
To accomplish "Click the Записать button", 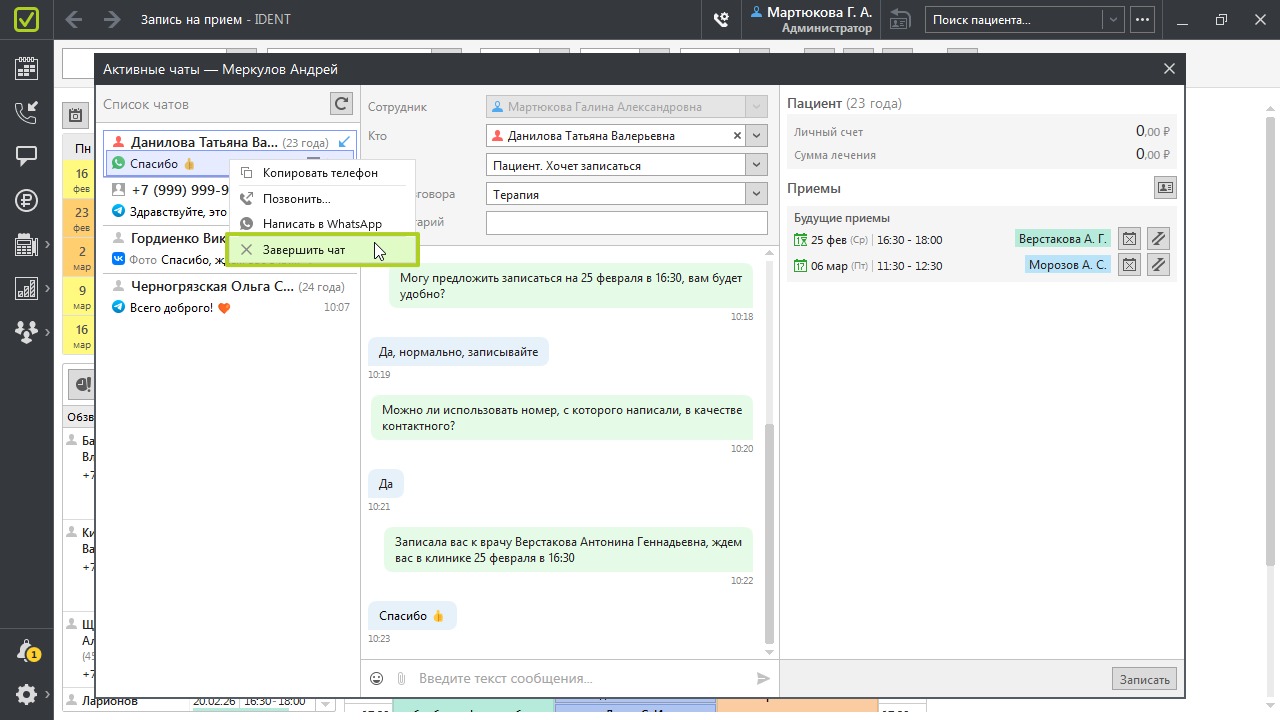I will coord(1144,680).
